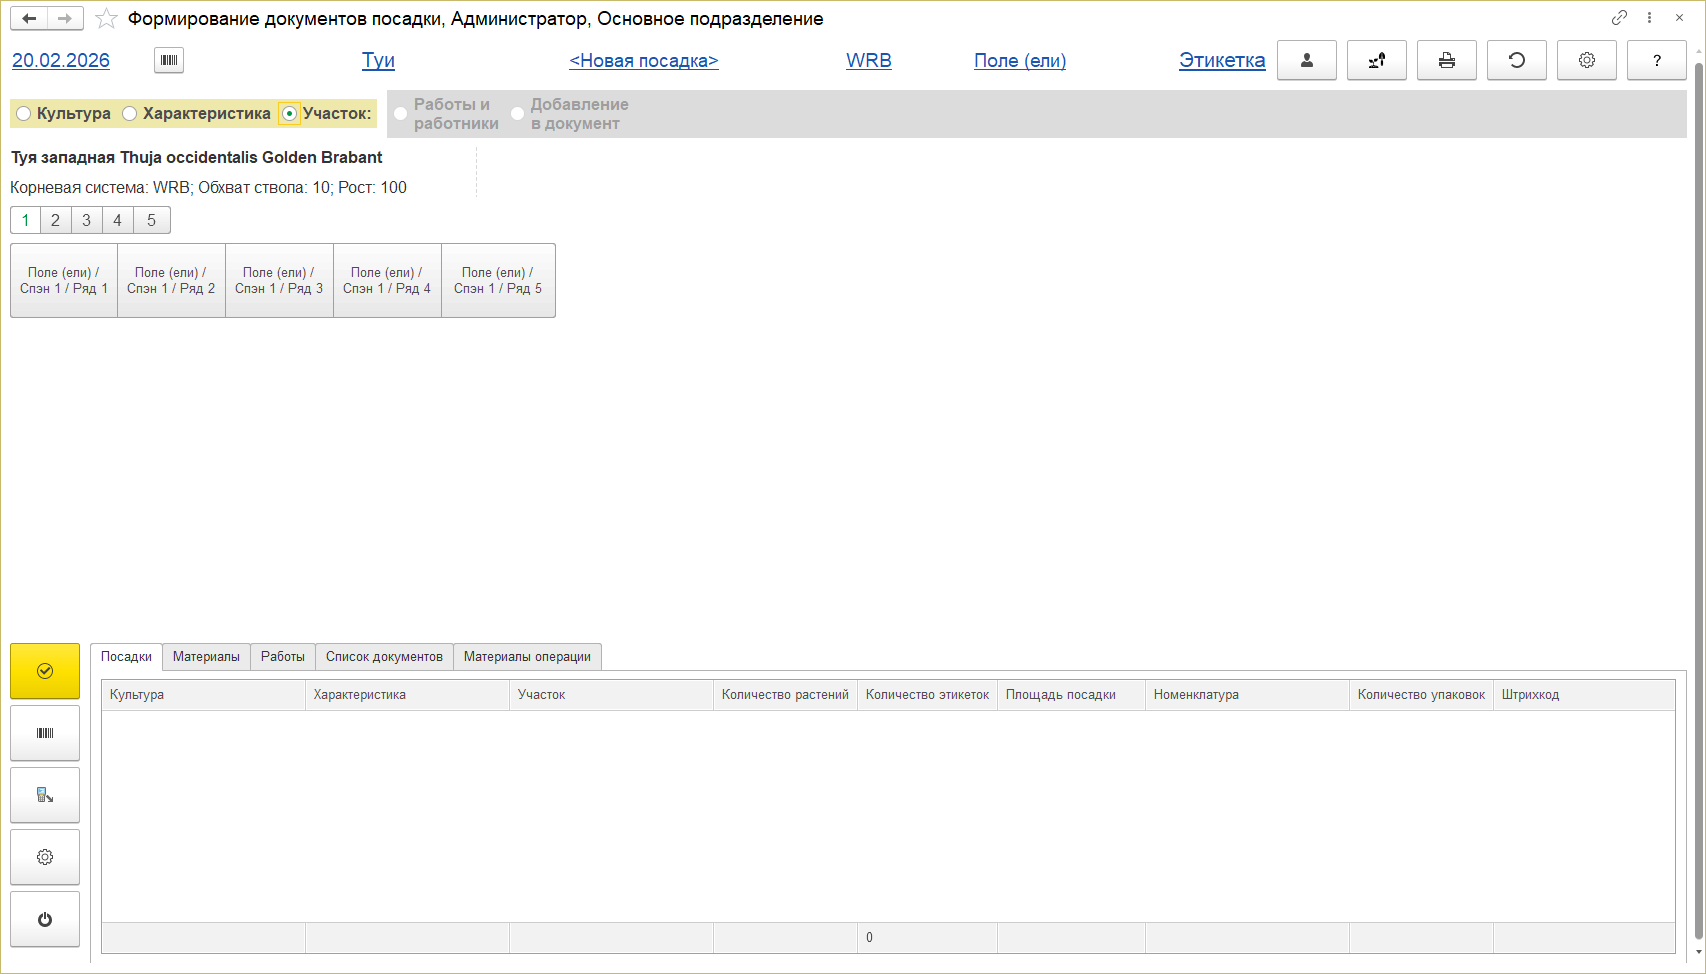This screenshot has width=1706, height=974.
Task: Open the date link 20.02.2026
Action: point(61,60)
